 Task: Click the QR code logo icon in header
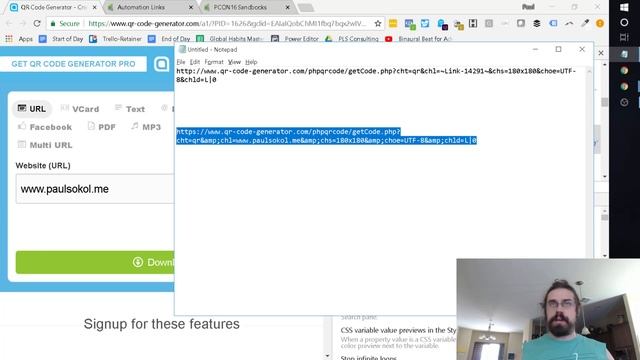click(x=161, y=64)
